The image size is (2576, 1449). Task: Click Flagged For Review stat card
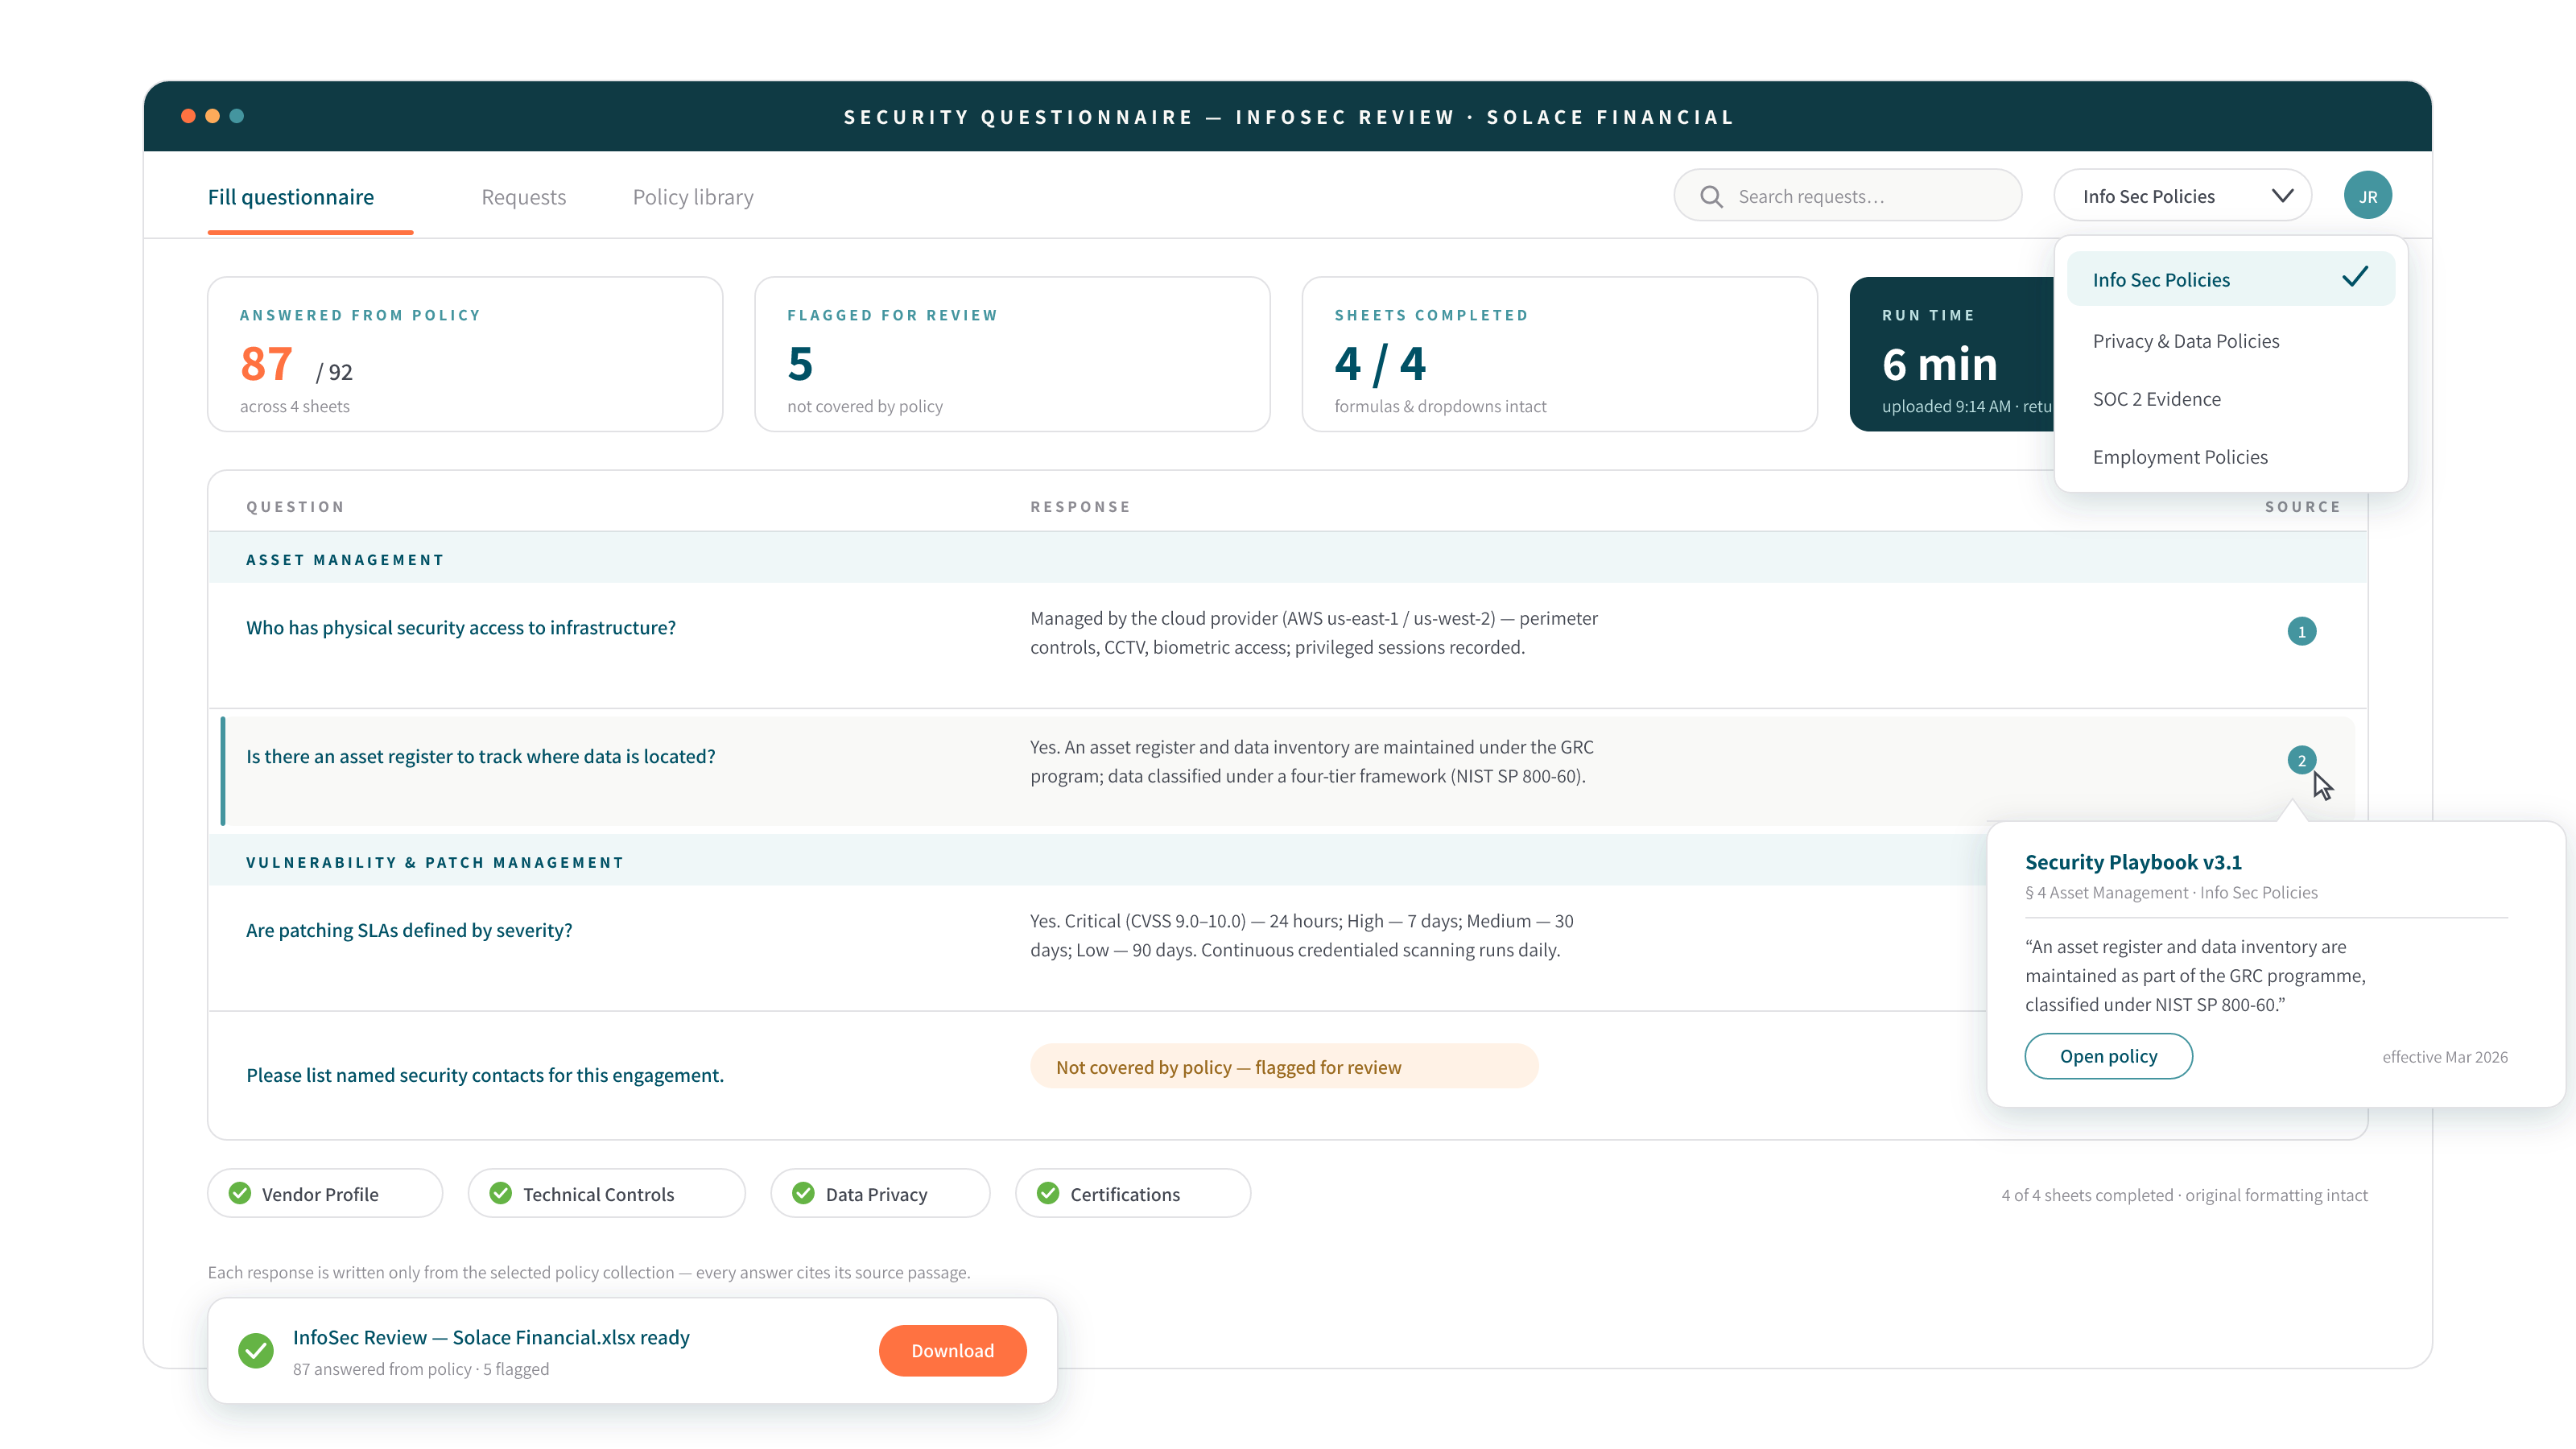point(1012,354)
